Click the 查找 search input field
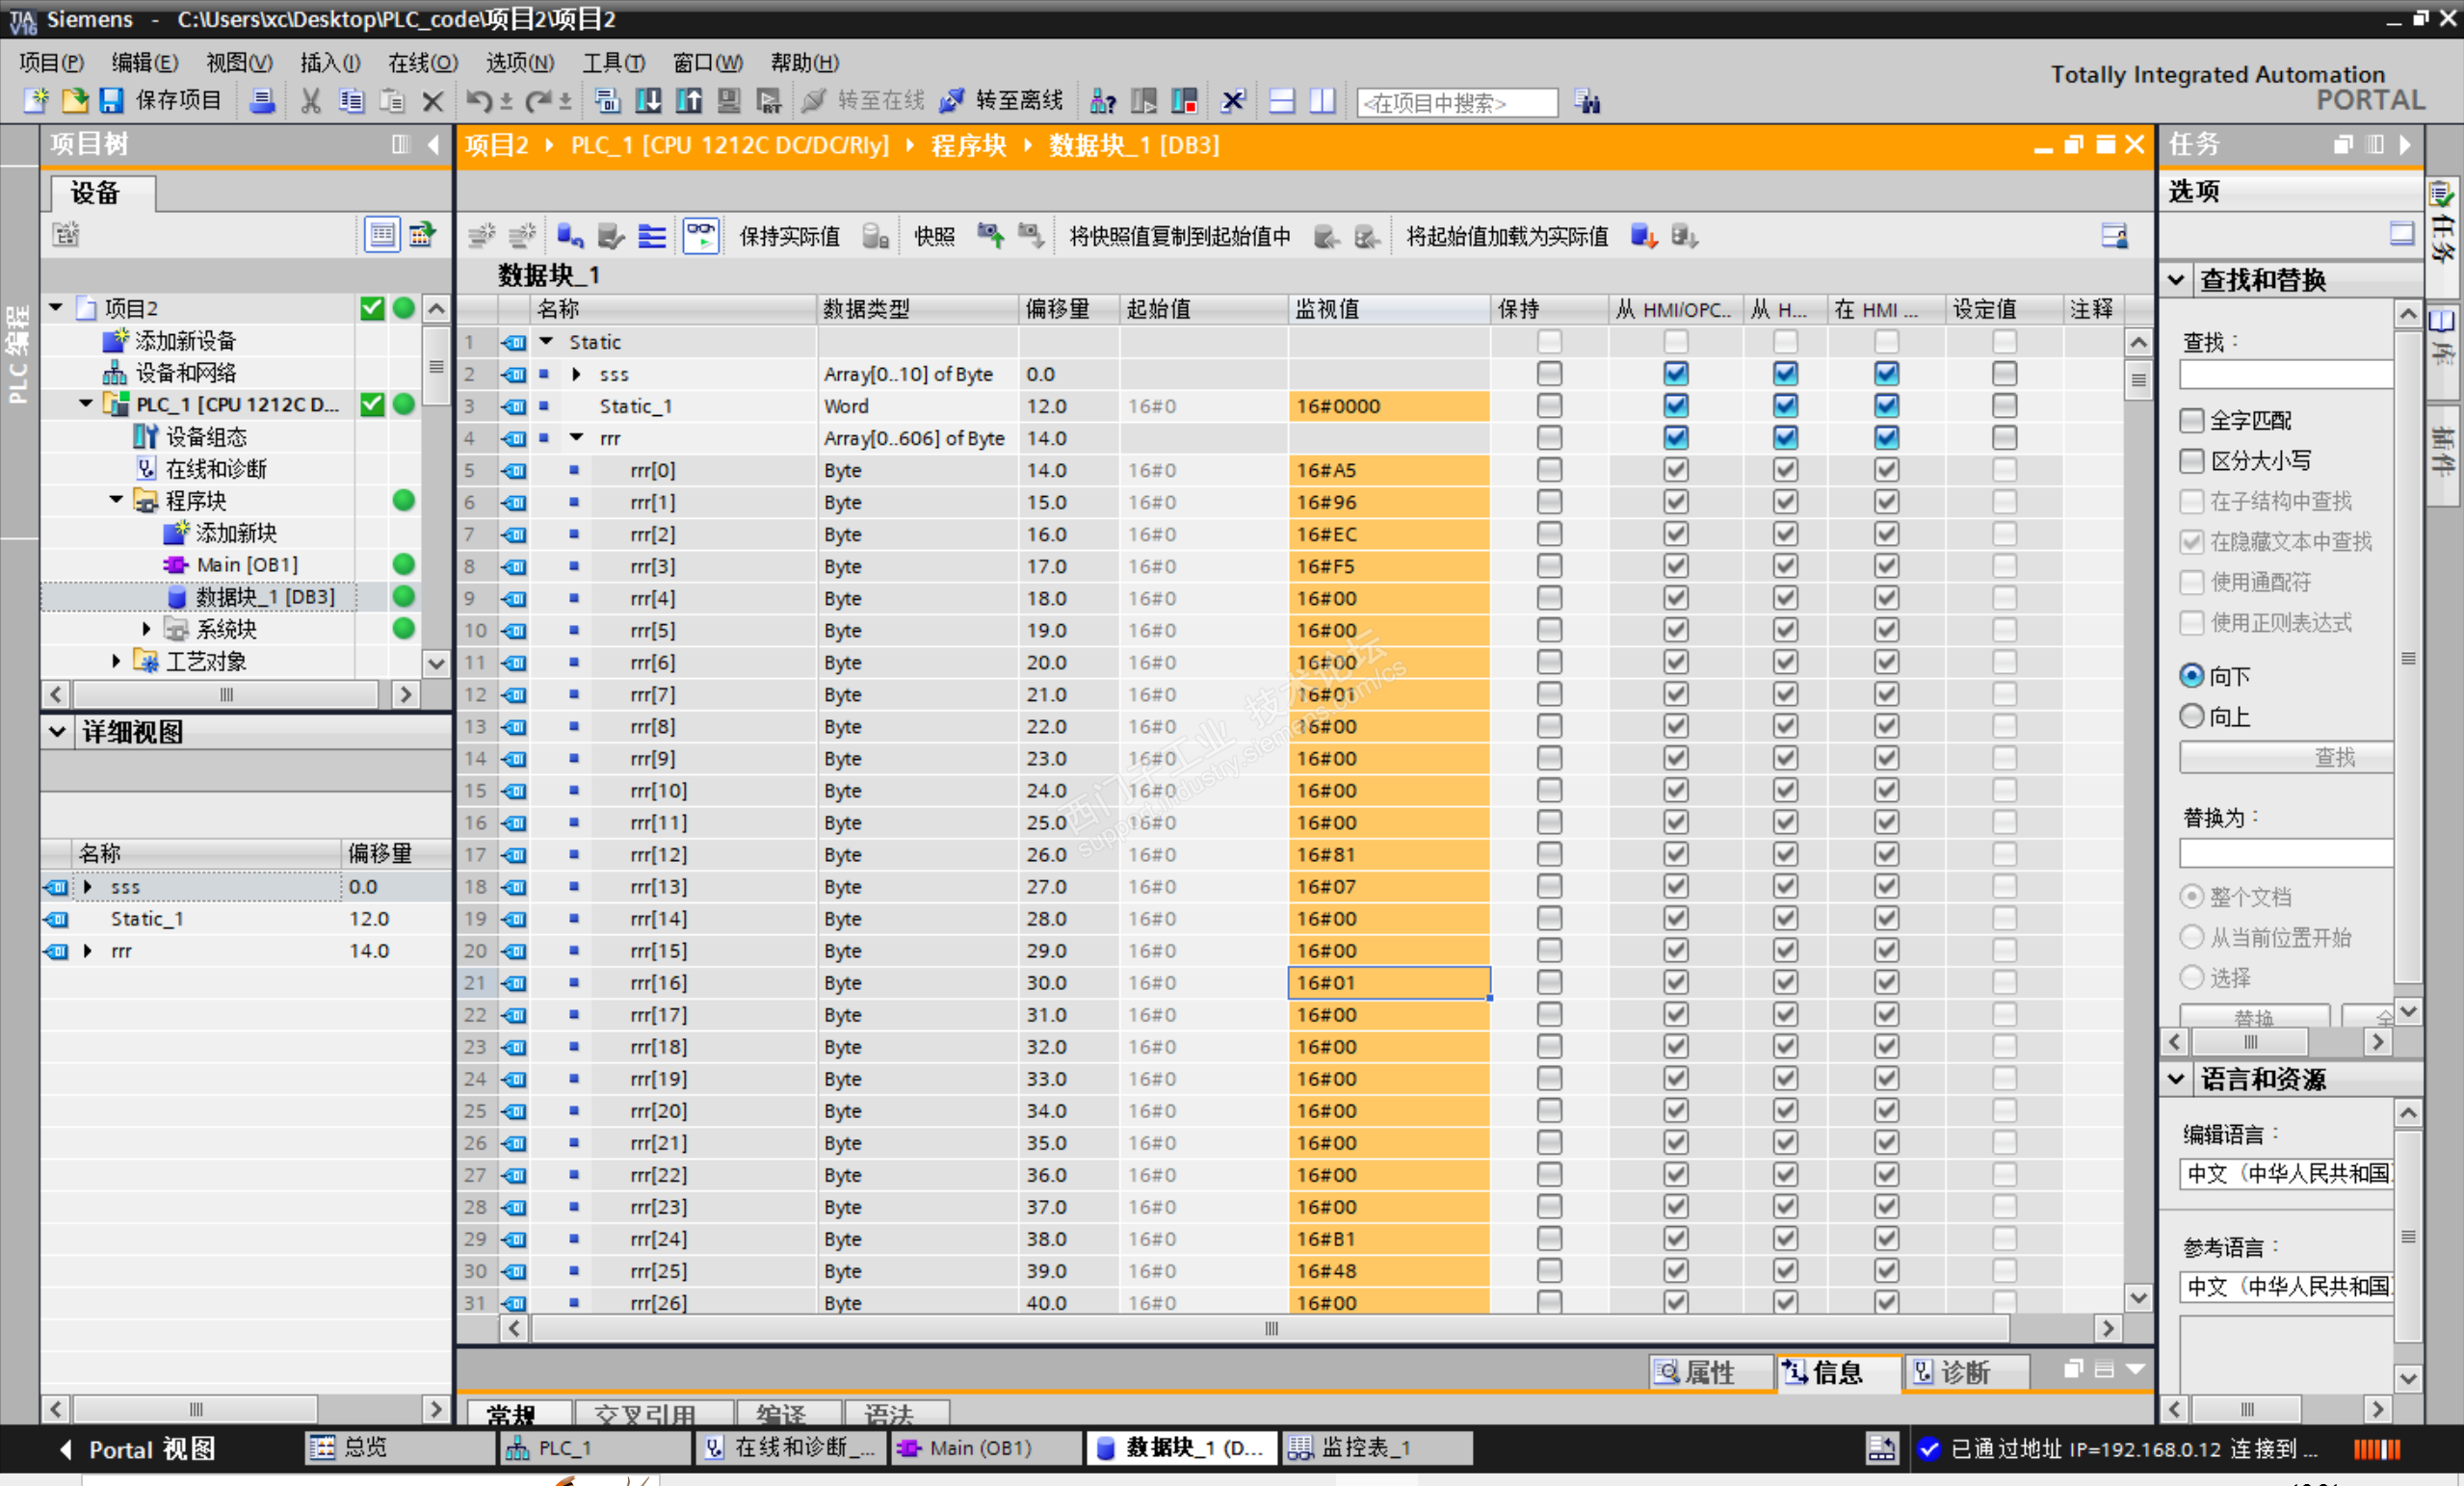 [x=2285, y=376]
